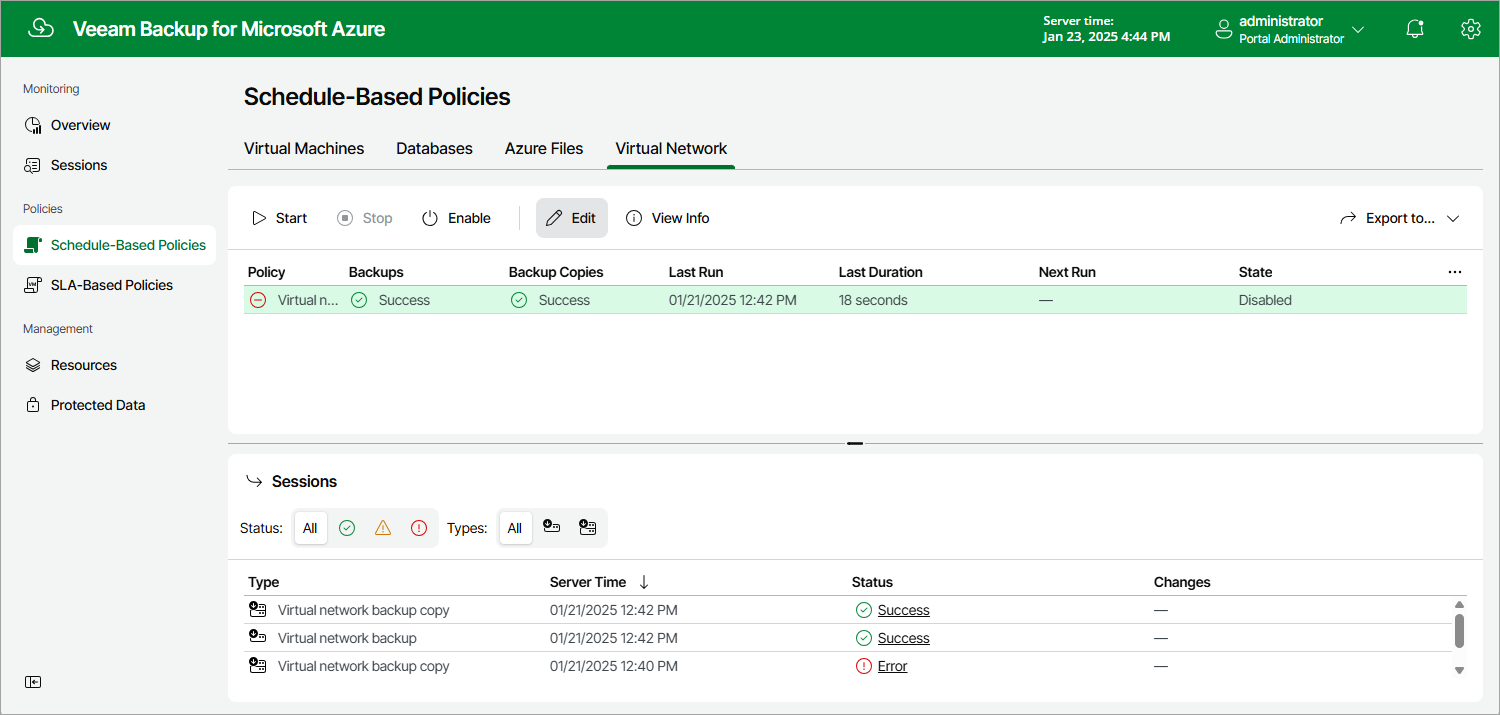This screenshot has width=1500, height=715.
Task: Click the administrator user avatar icon
Action: 1224,29
